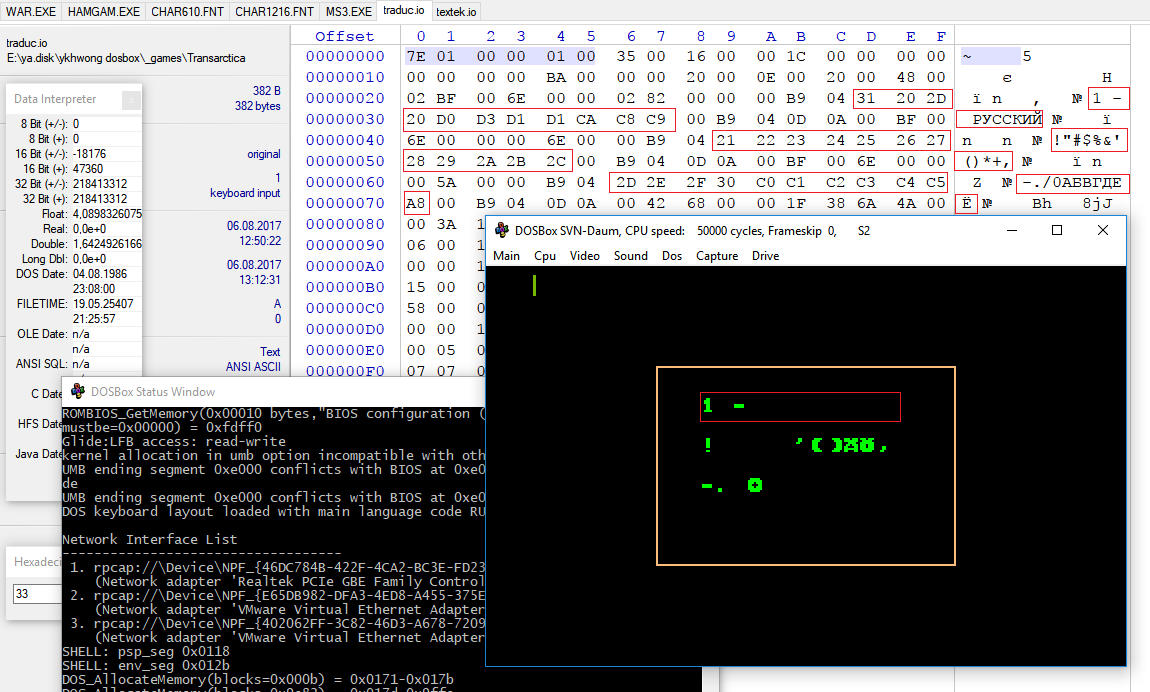Click the 'keyboard input' state label
1150x692 pixels.
pos(245,193)
